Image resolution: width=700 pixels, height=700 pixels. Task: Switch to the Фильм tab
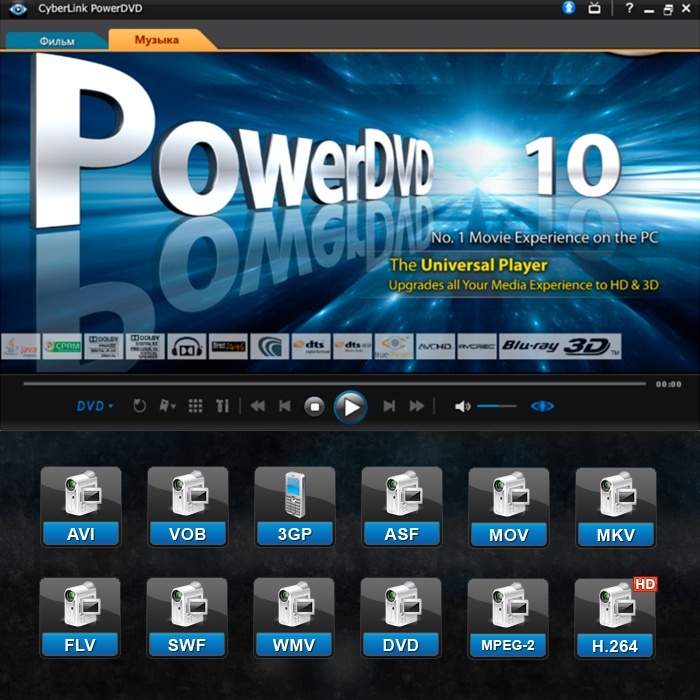tap(57, 41)
